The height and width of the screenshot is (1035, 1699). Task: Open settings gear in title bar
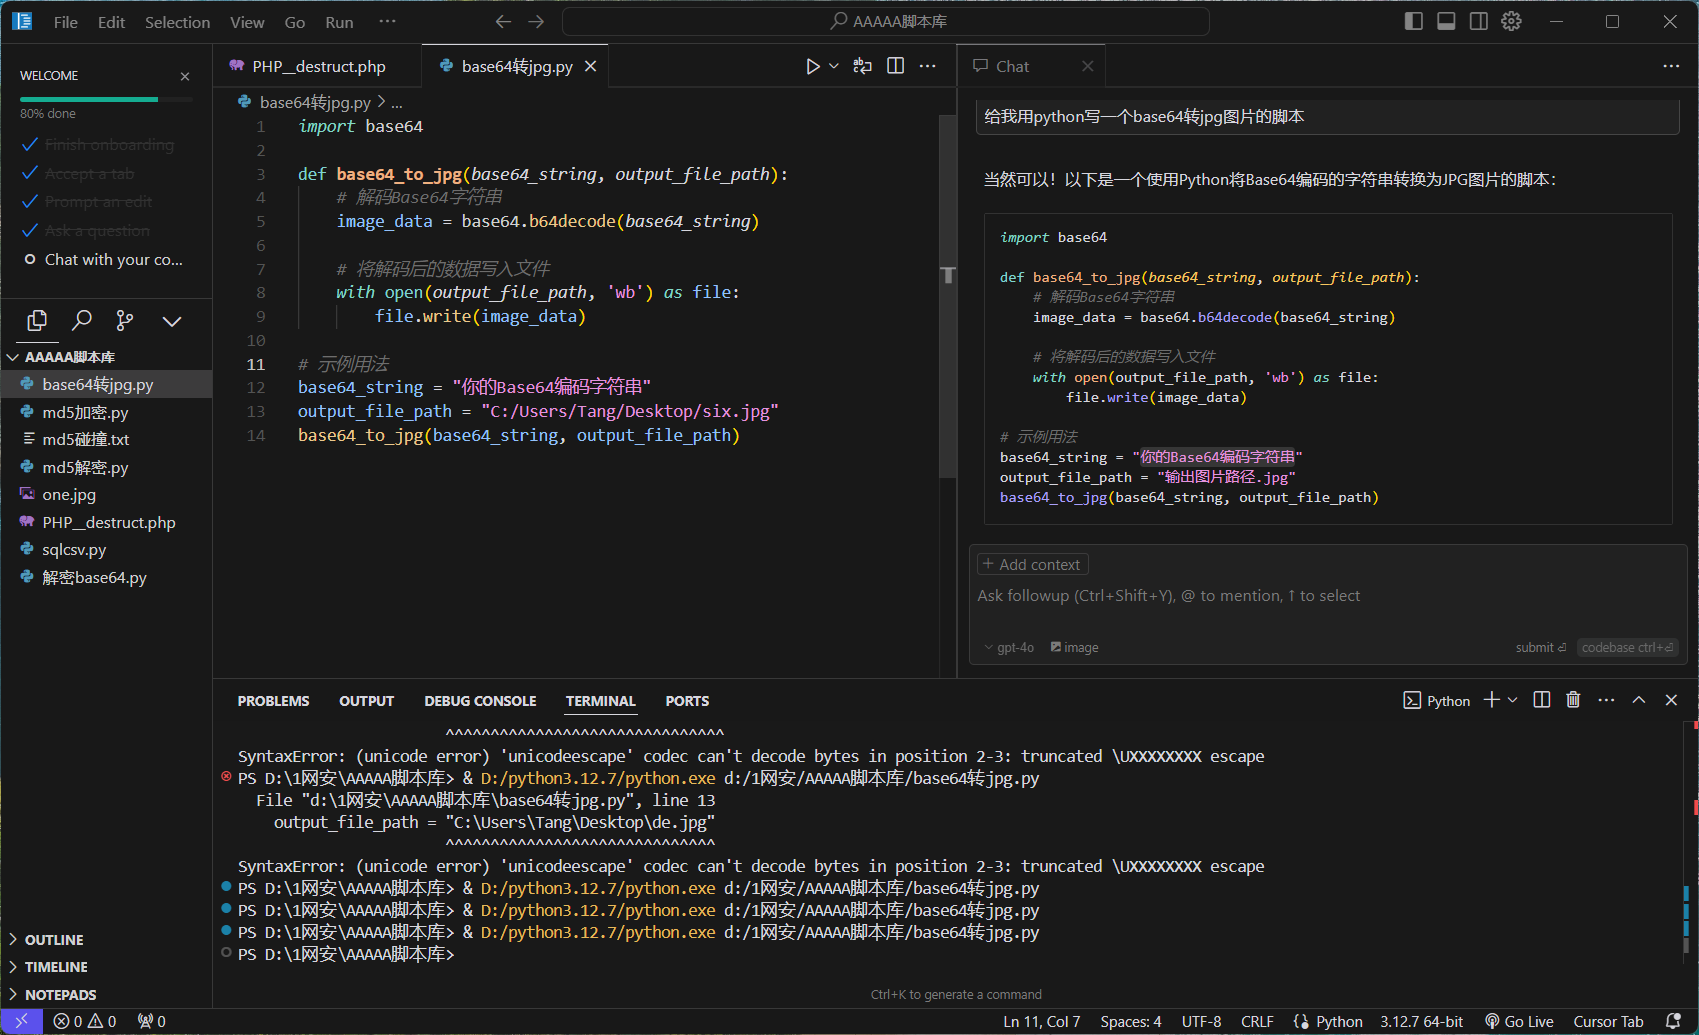point(1511,21)
